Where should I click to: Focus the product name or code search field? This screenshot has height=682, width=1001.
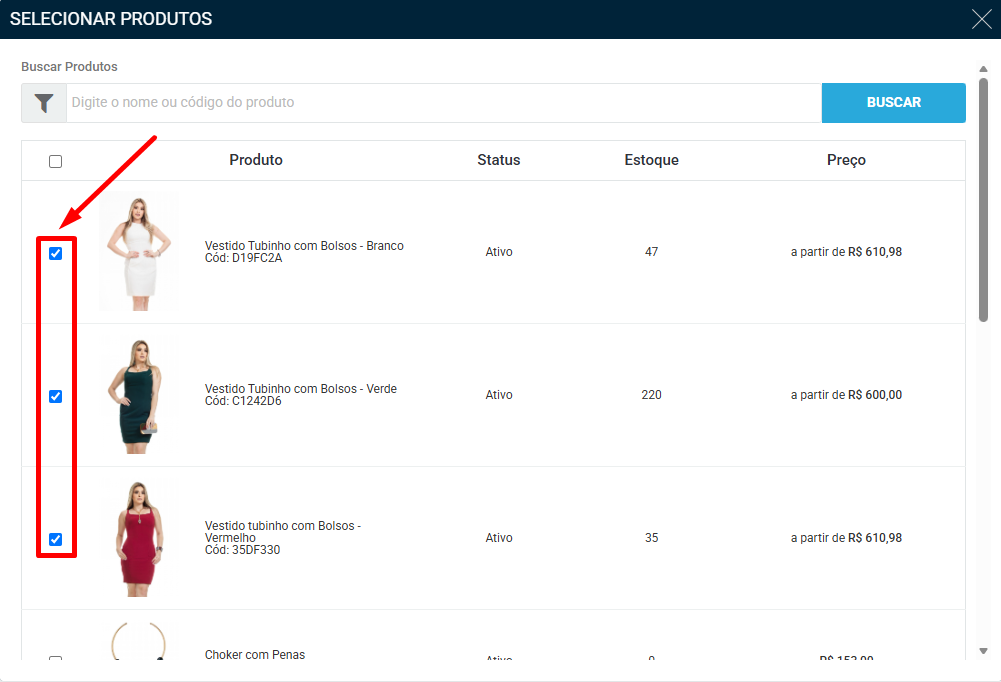point(444,103)
